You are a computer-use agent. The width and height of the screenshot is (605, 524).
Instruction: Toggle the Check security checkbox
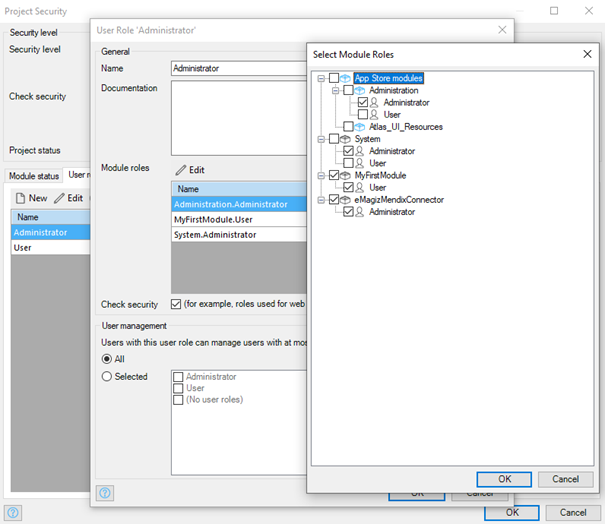coord(176,304)
